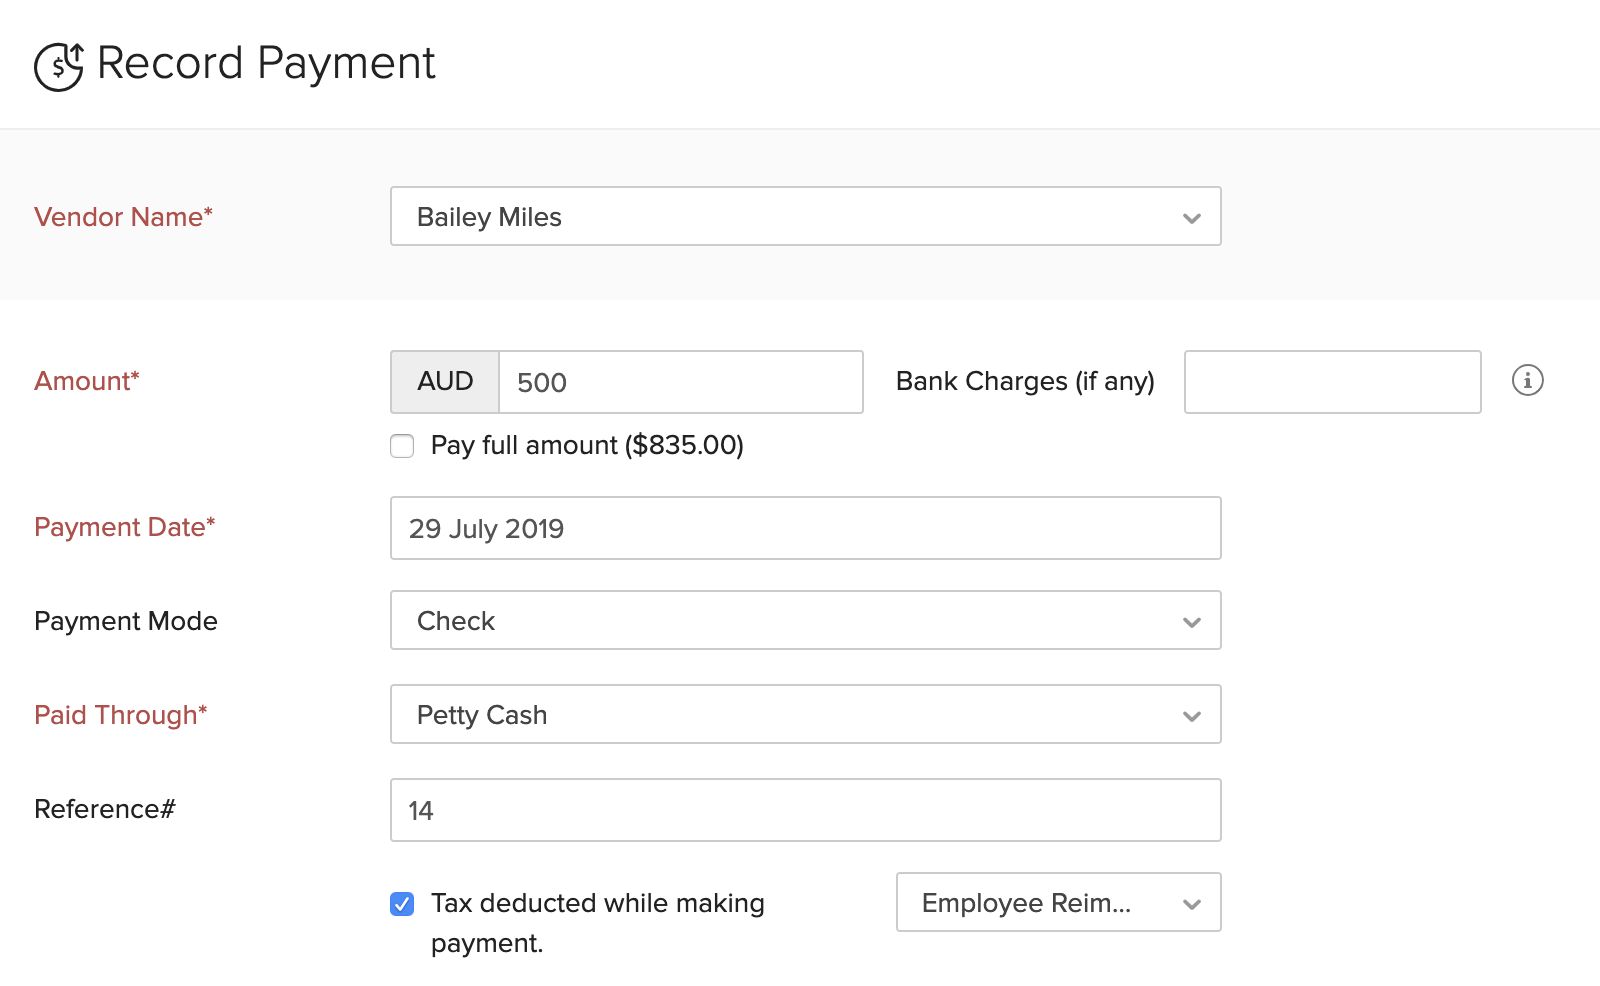Click the 'Tax deducted while making payment' label
Viewport: 1600px width, 986px height.
point(597,904)
